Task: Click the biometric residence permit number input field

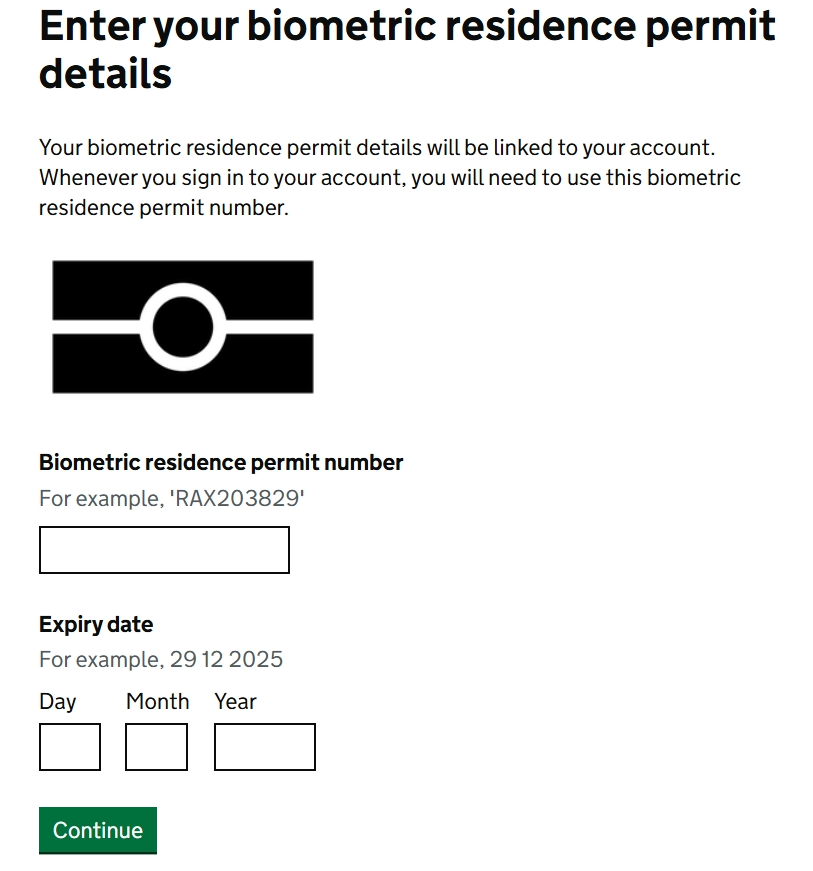Action: click(164, 550)
